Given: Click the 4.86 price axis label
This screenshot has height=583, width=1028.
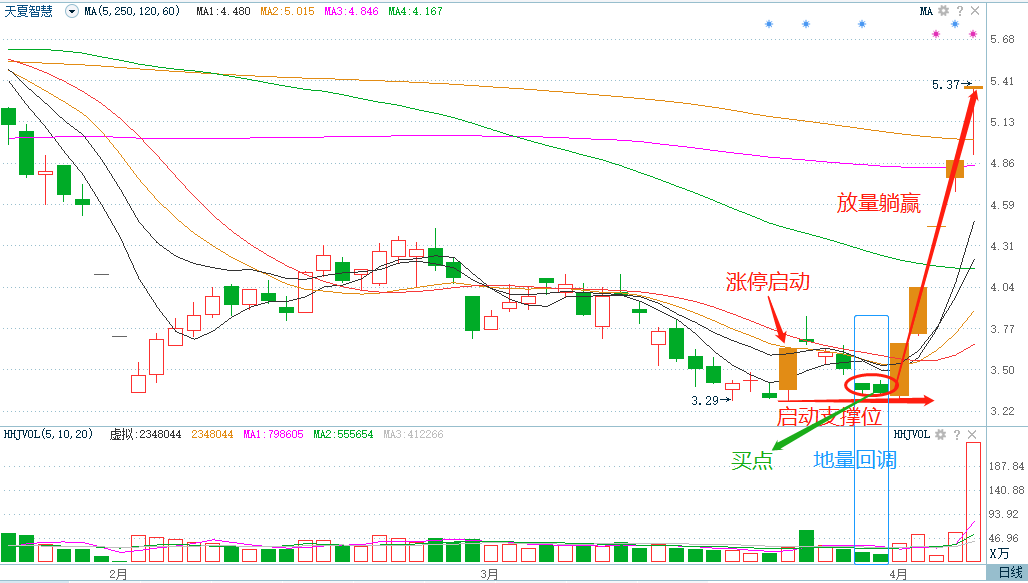Looking at the screenshot, I should point(1002,163).
